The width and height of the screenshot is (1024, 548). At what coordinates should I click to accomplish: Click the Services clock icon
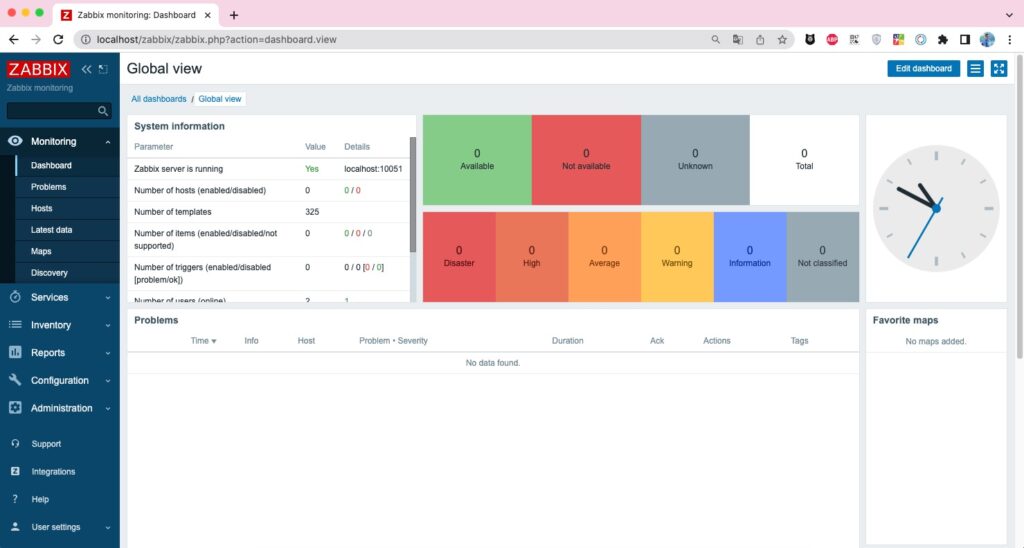pos(15,297)
